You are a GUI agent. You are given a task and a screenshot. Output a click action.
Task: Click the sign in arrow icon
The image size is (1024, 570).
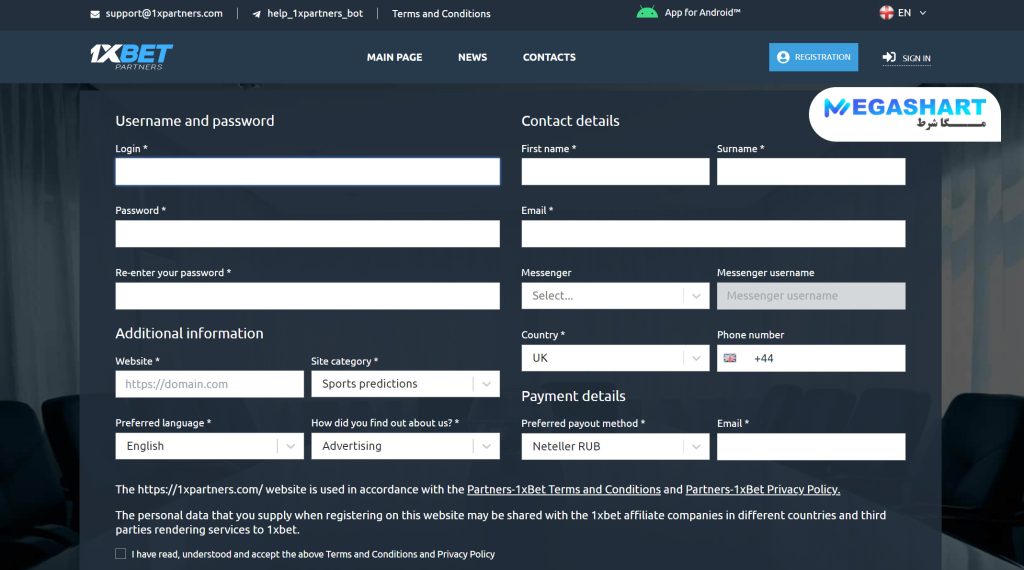tap(889, 57)
